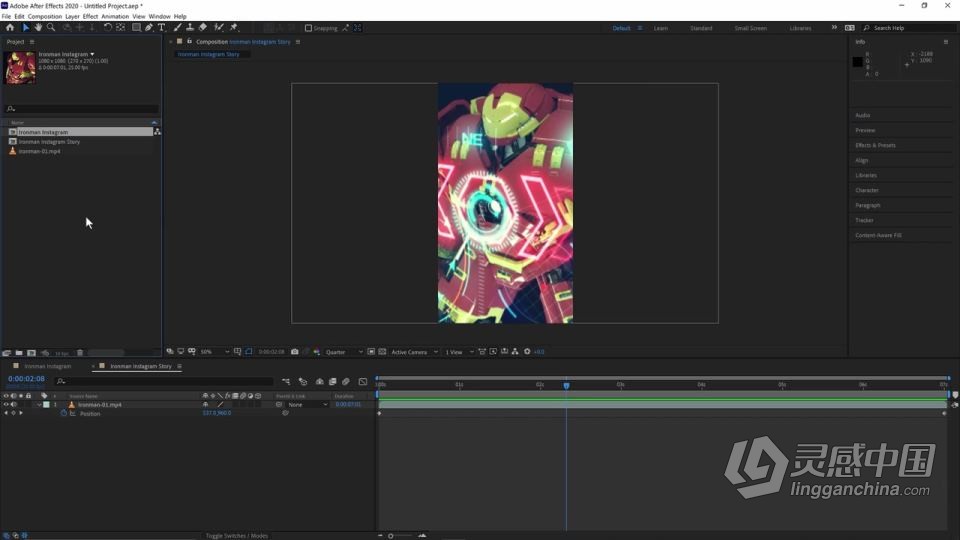This screenshot has width=960, height=540.
Task: Switch to the Libraries workspace
Action: click(x=800, y=28)
